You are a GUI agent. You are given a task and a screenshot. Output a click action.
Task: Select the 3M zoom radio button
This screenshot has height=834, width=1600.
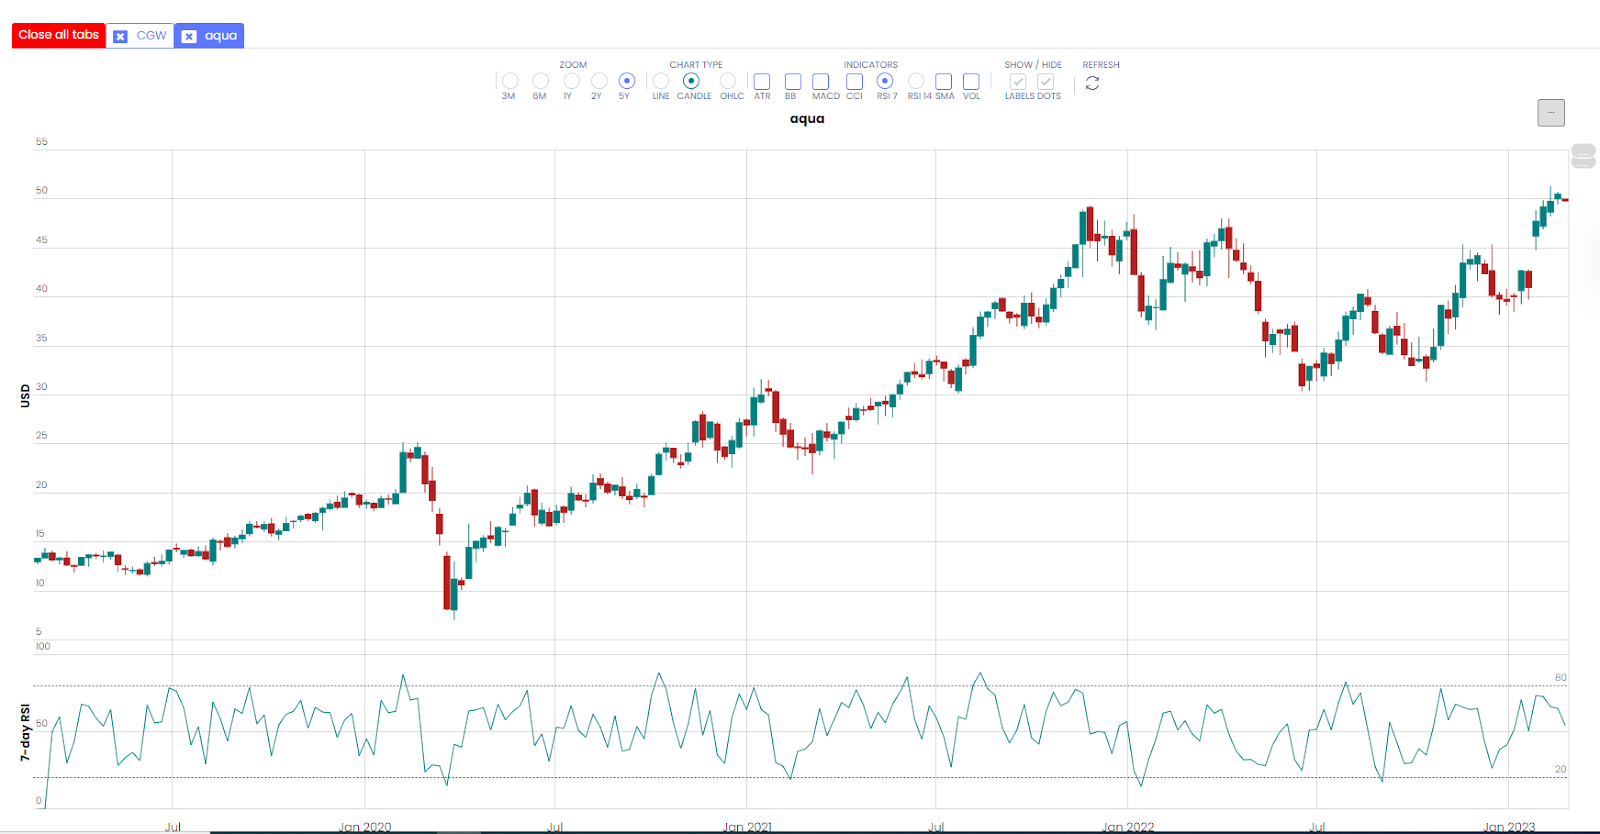[510, 81]
